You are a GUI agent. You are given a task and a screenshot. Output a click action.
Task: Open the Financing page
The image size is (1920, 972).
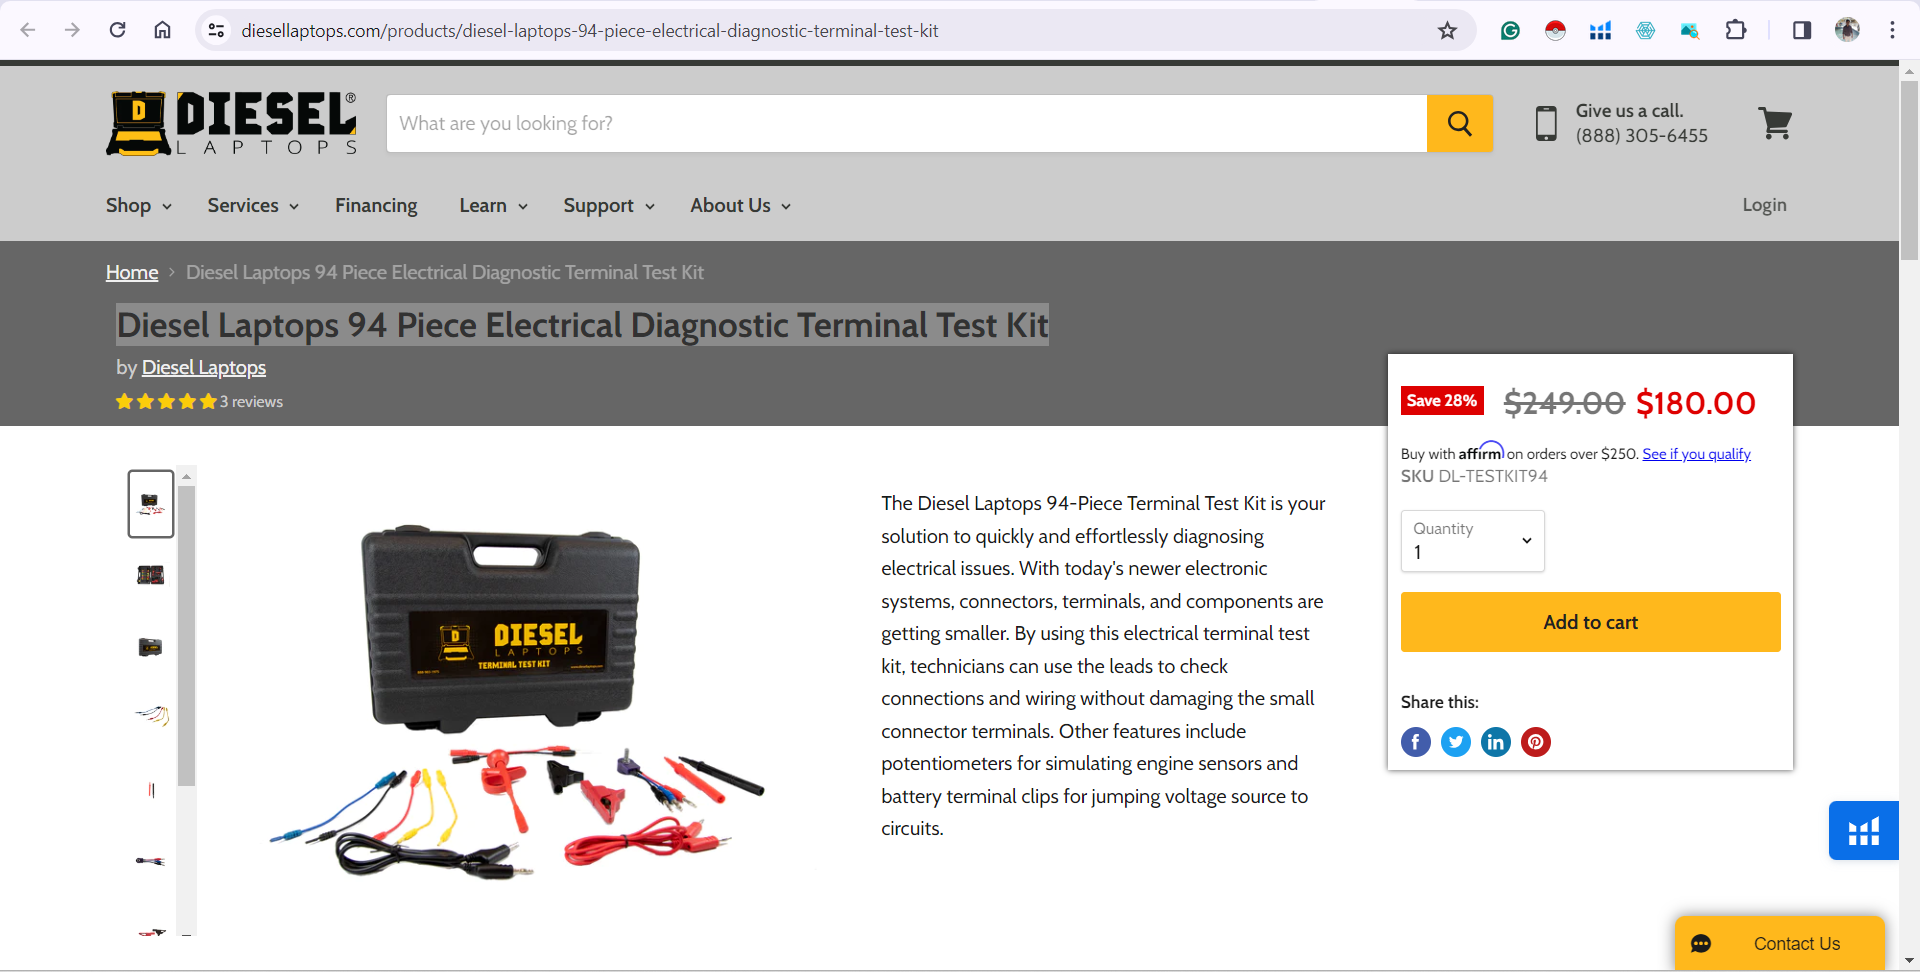pos(376,205)
